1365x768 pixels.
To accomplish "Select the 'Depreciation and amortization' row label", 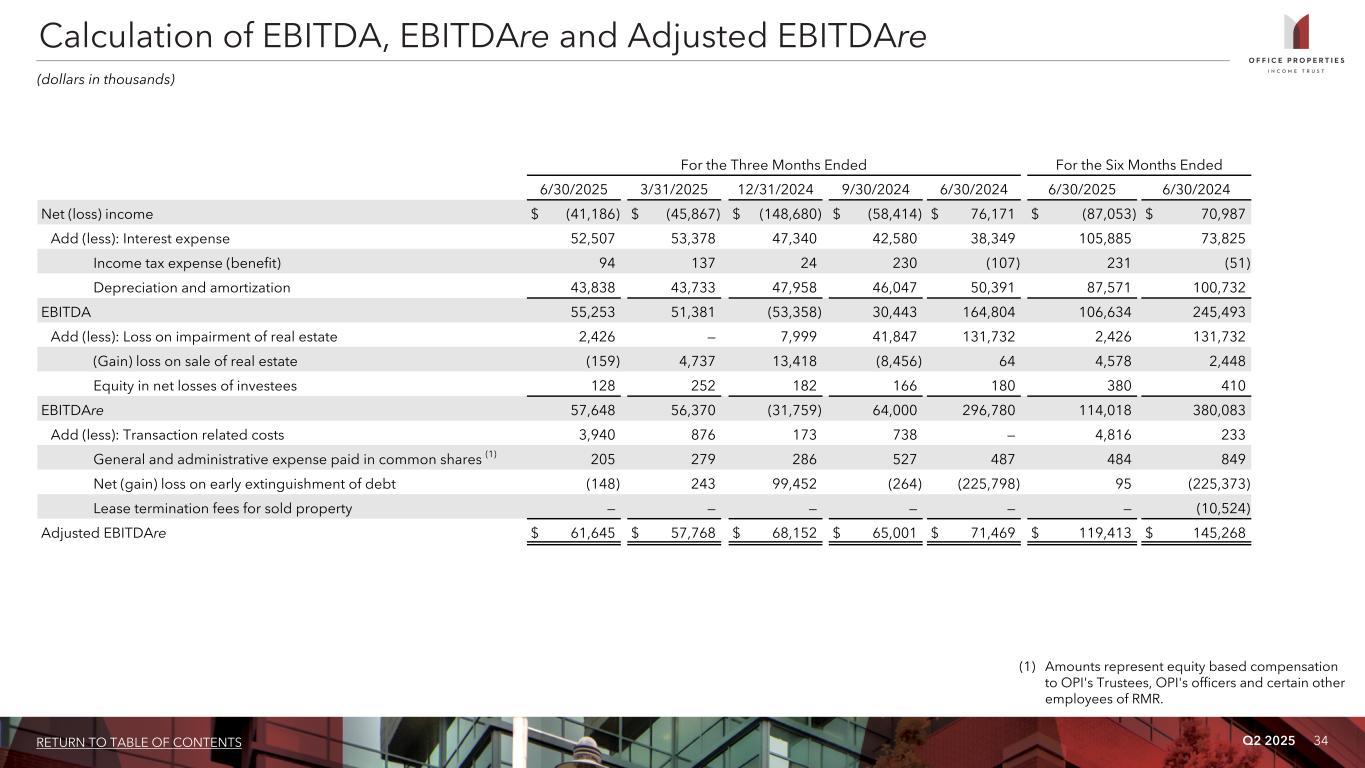I will point(192,287).
